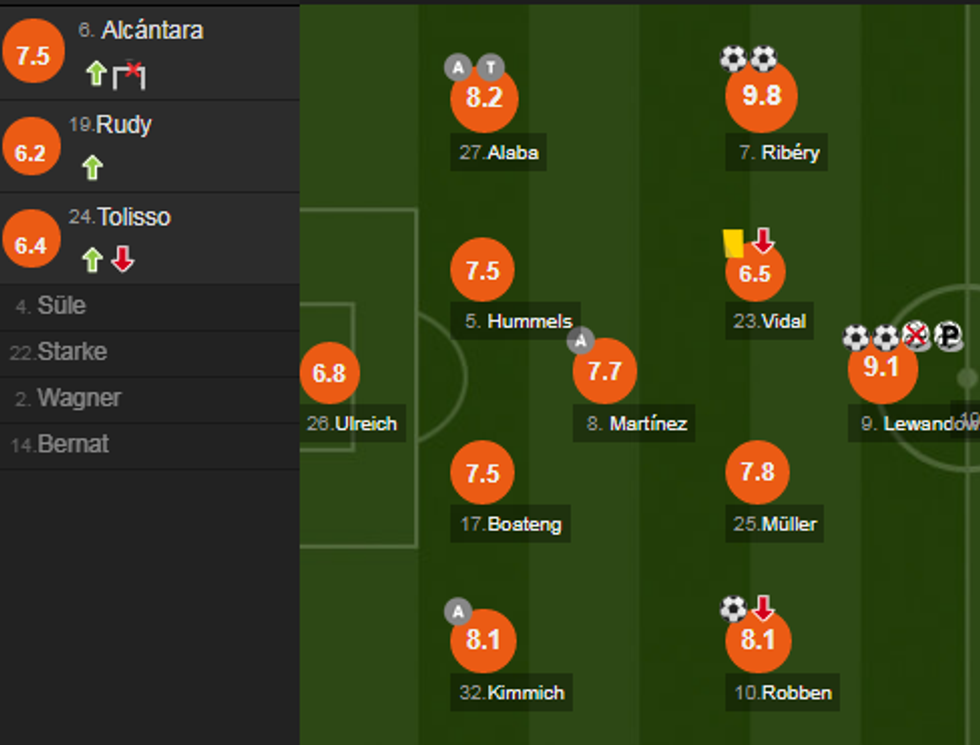The width and height of the screenshot is (980, 745).
Task: Click Robben's red substitution arrow
Action: 763,607
